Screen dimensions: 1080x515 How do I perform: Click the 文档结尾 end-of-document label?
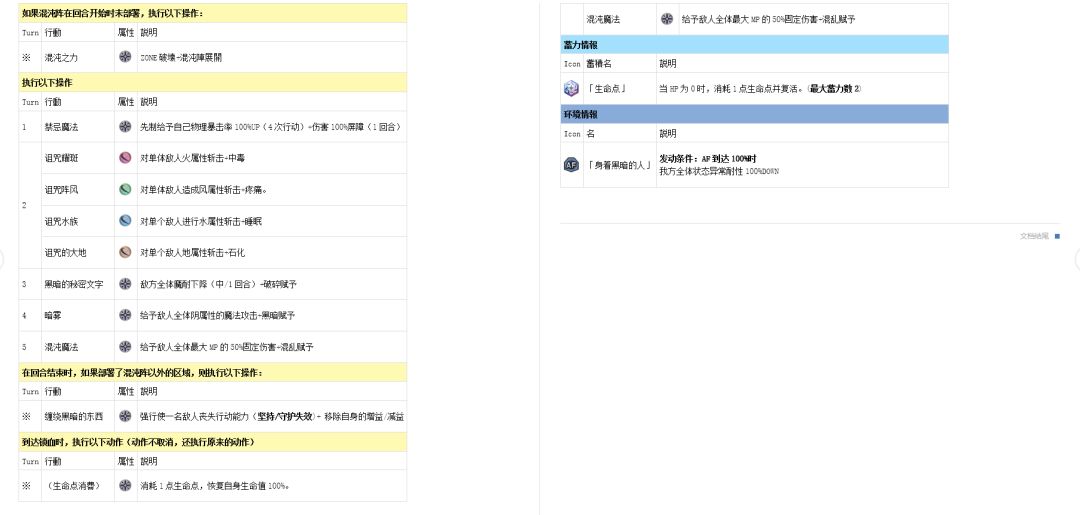(x=1034, y=236)
